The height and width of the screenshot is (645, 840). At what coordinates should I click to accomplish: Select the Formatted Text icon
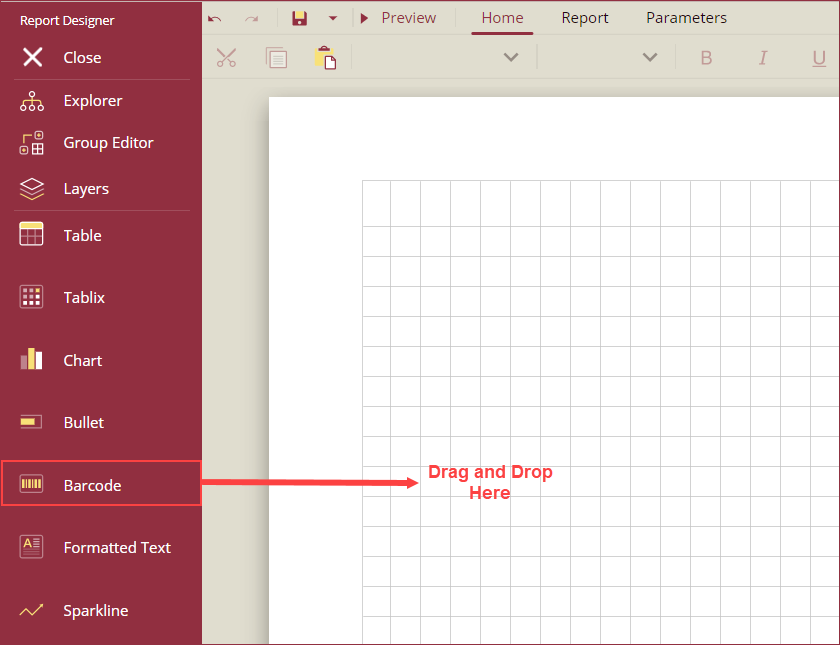31,547
